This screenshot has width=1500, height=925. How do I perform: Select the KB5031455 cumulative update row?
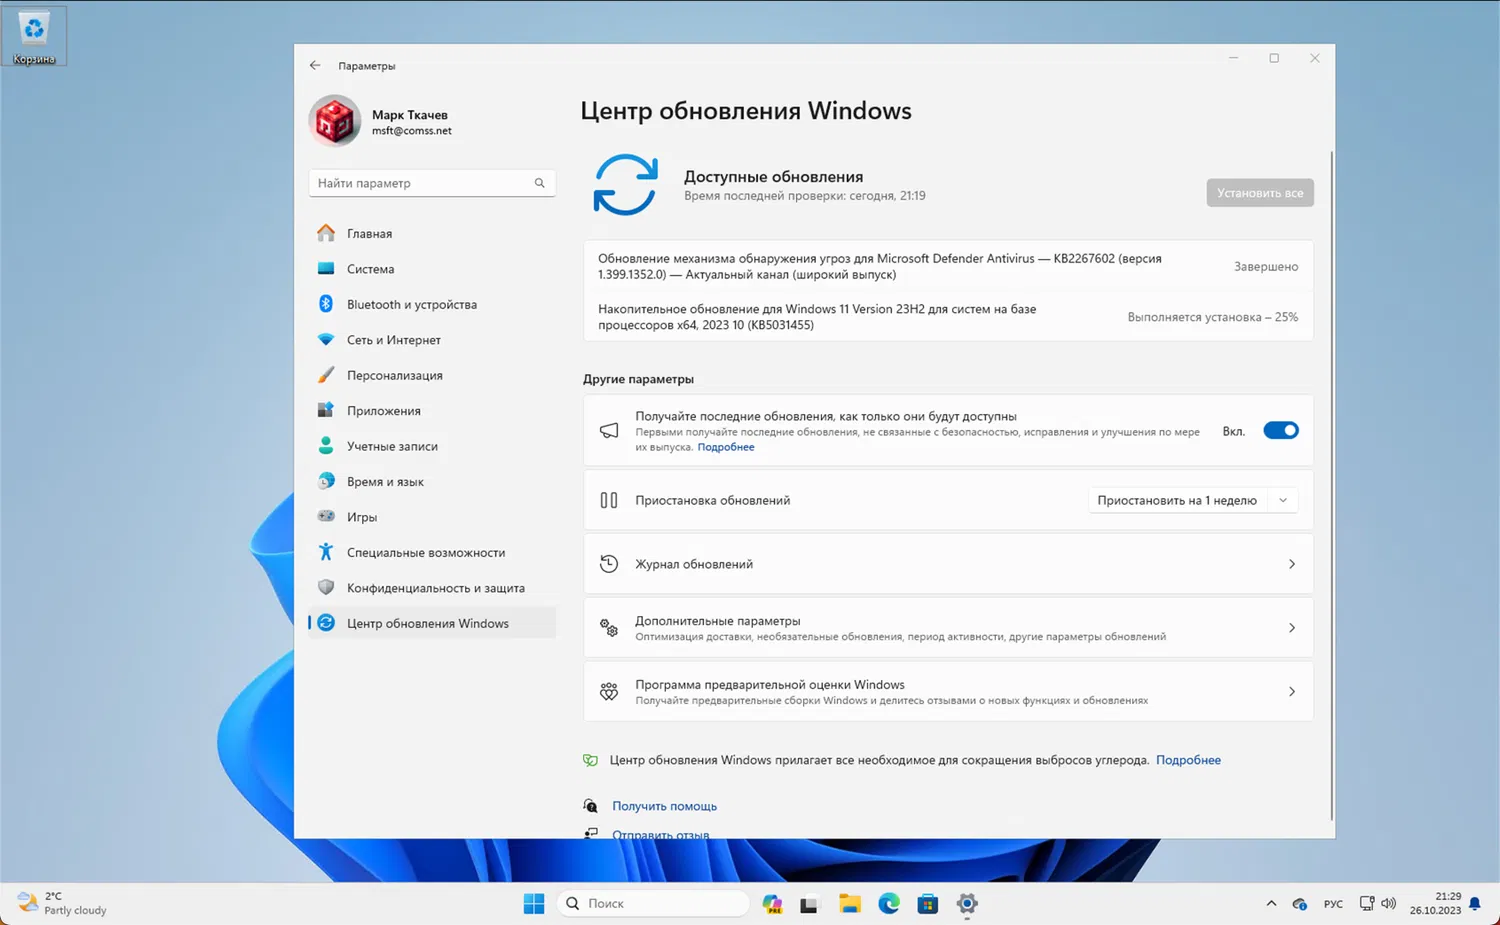948,316
